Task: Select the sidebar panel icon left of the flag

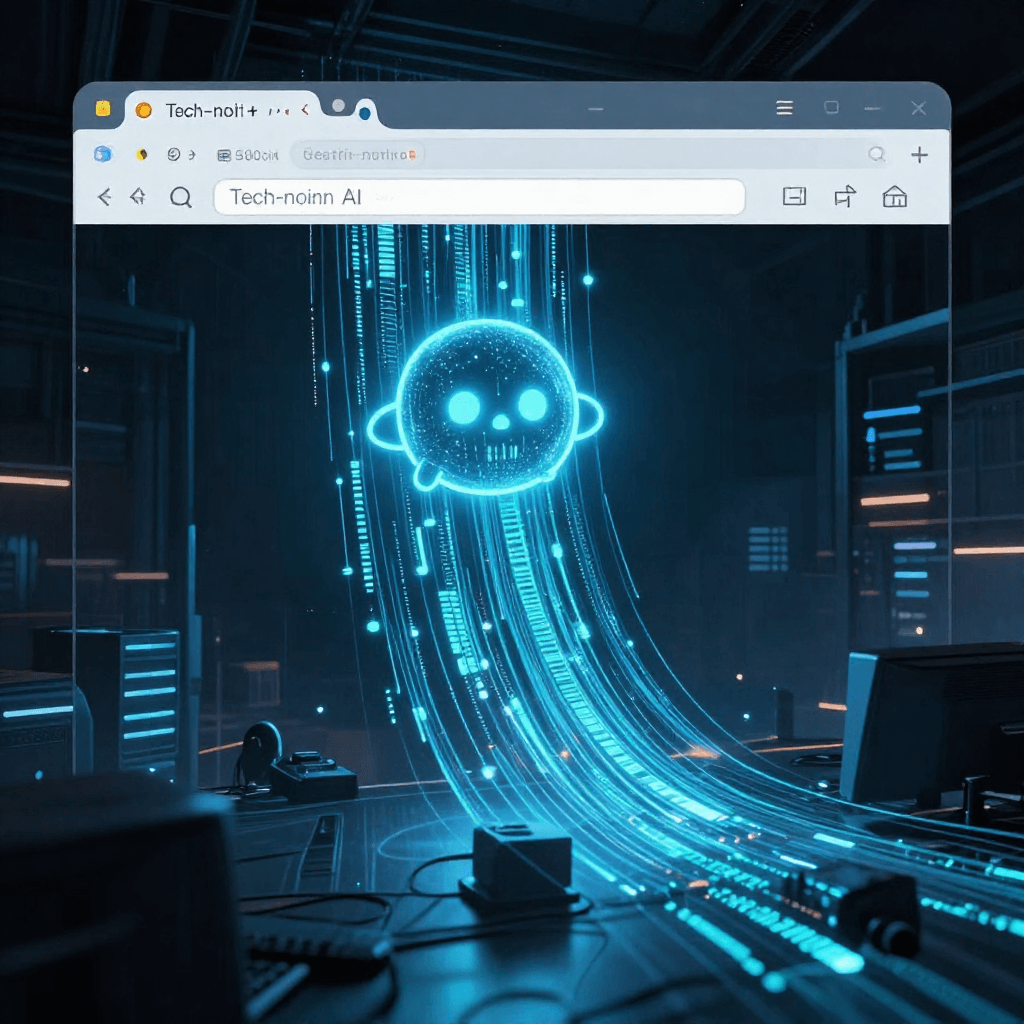Action: 795,197
